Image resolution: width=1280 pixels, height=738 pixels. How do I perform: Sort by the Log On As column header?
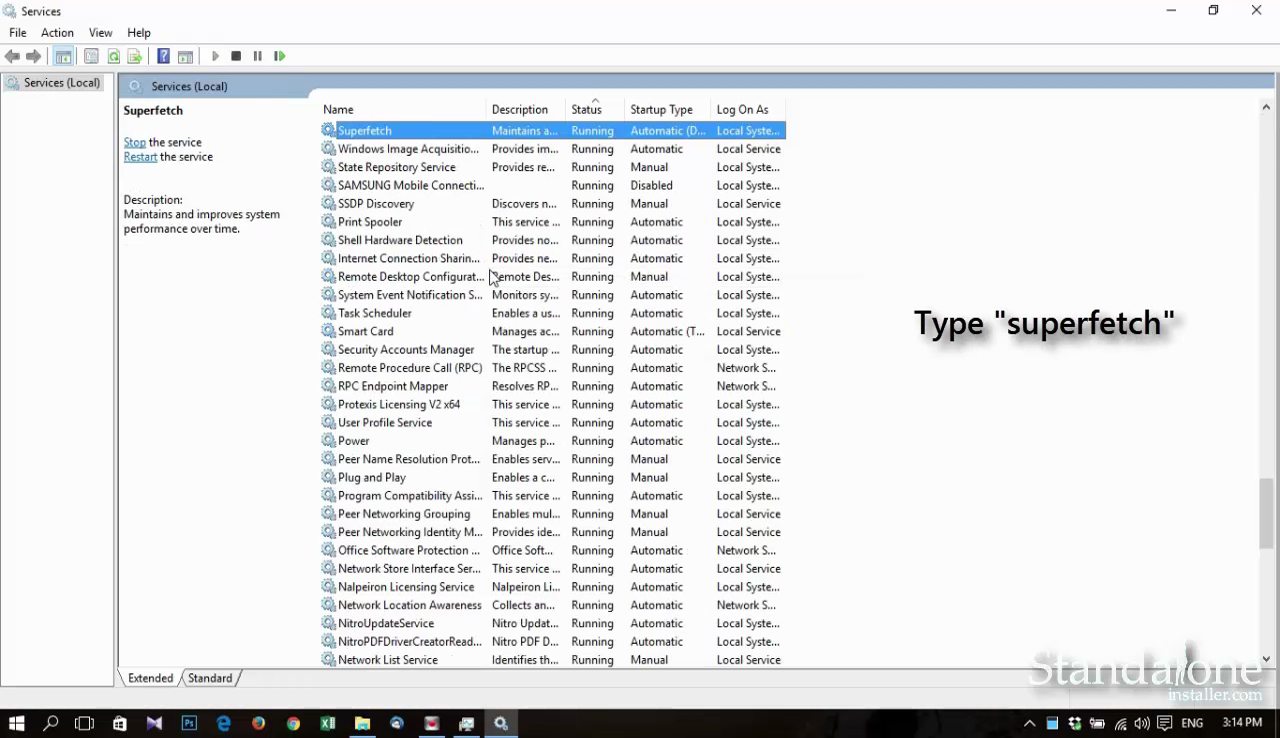[749, 110]
